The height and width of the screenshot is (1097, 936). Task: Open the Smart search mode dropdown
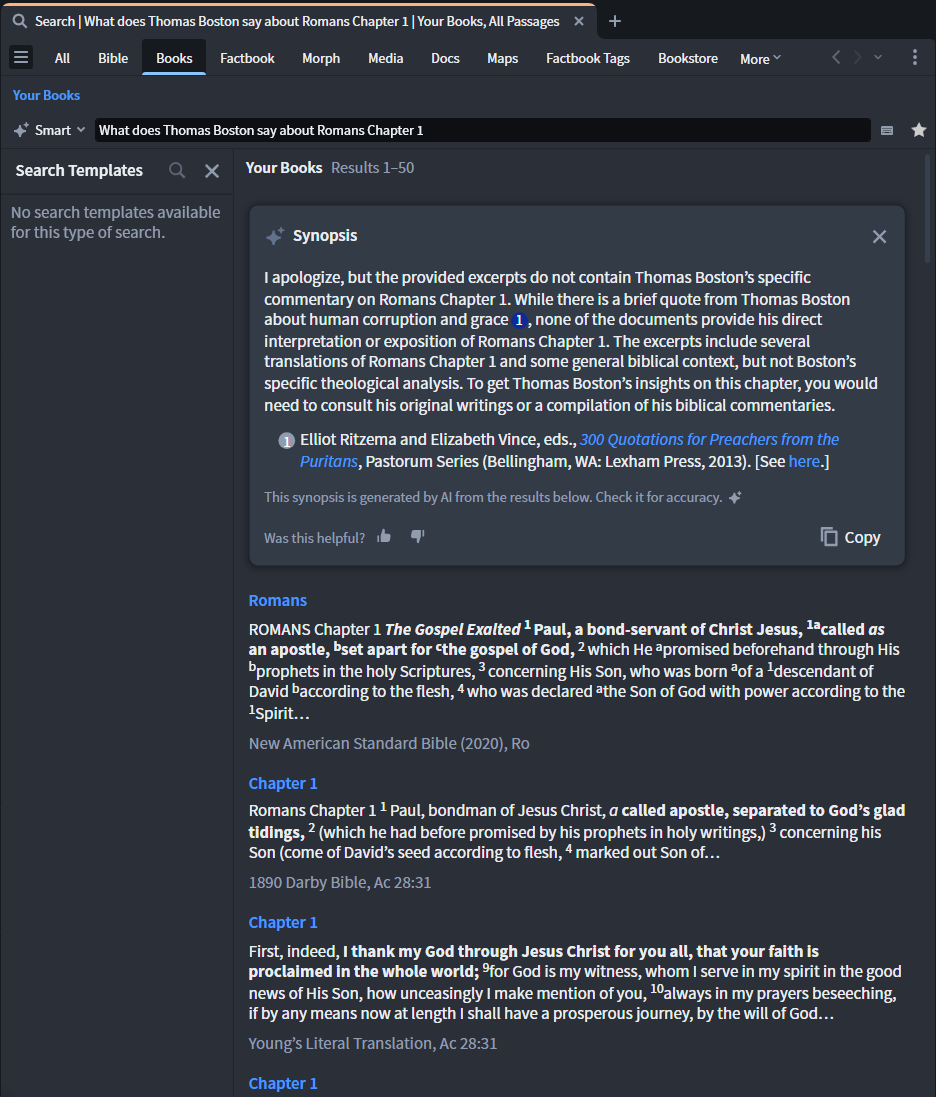point(50,130)
